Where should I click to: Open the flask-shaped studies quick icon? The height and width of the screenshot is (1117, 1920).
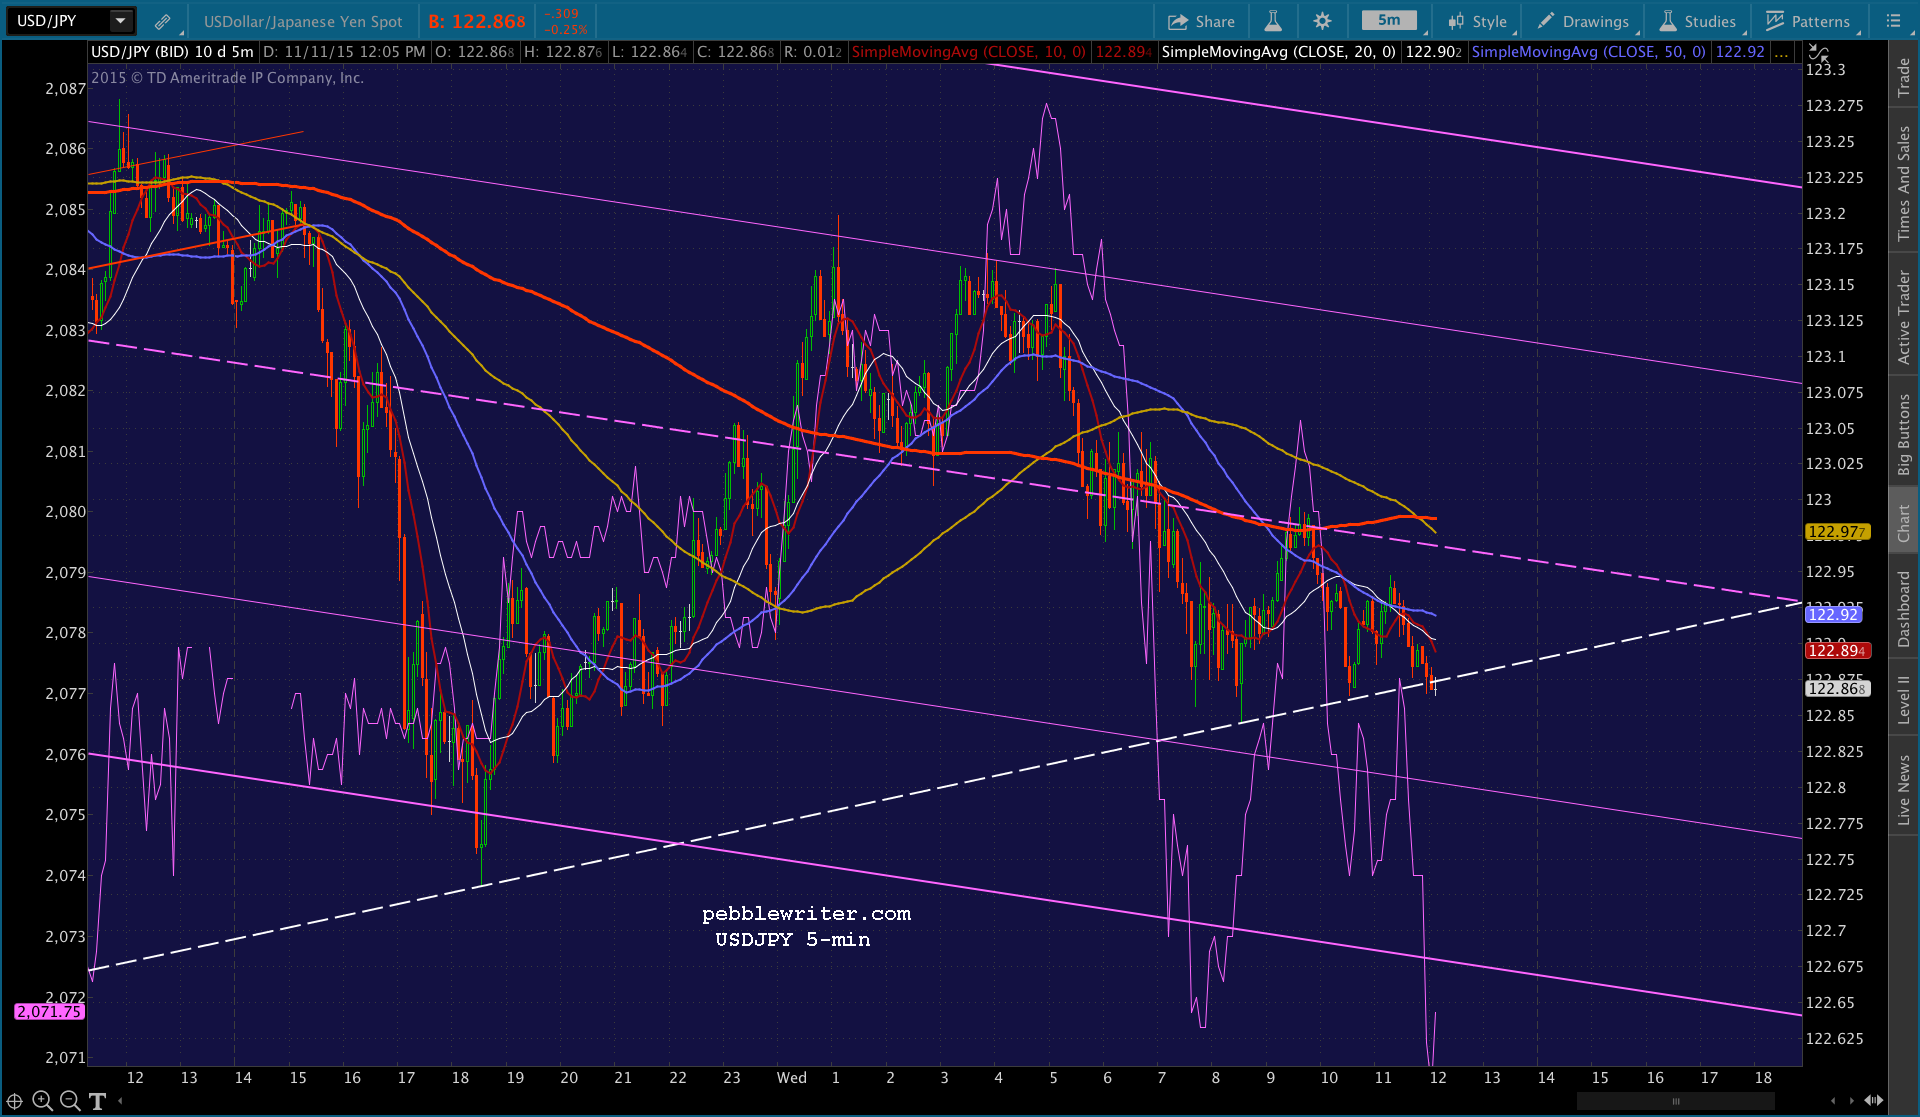click(1273, 21)
